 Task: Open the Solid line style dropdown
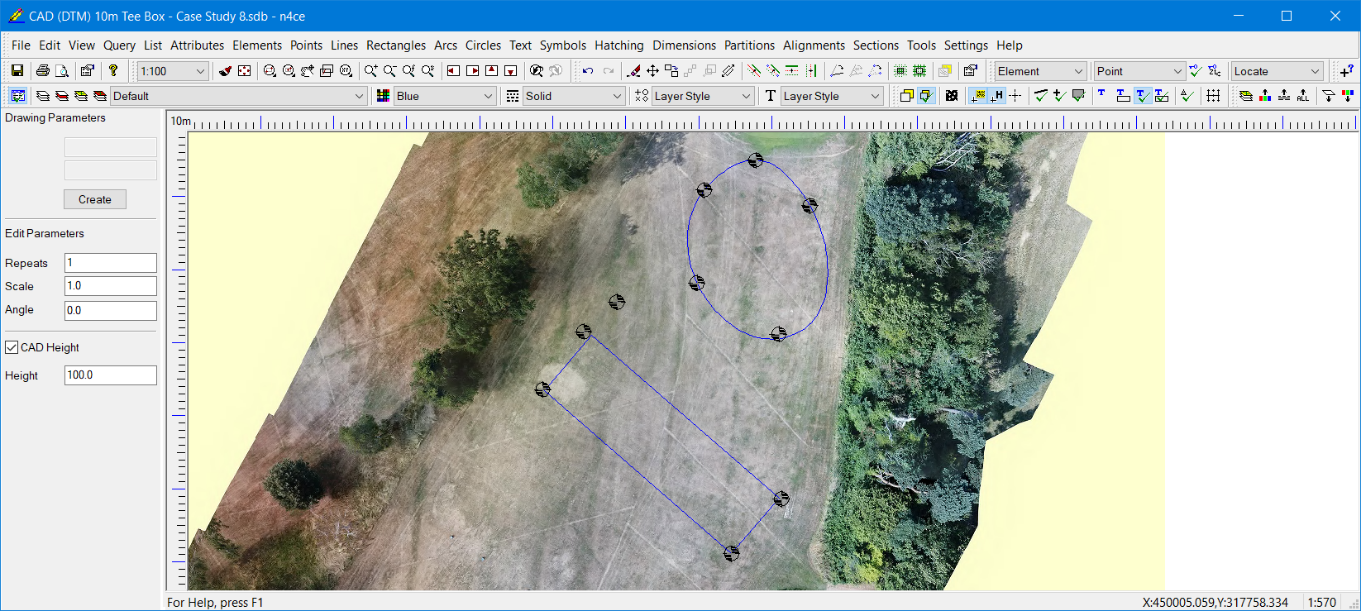pyautogui.click(x=574, y=96)
